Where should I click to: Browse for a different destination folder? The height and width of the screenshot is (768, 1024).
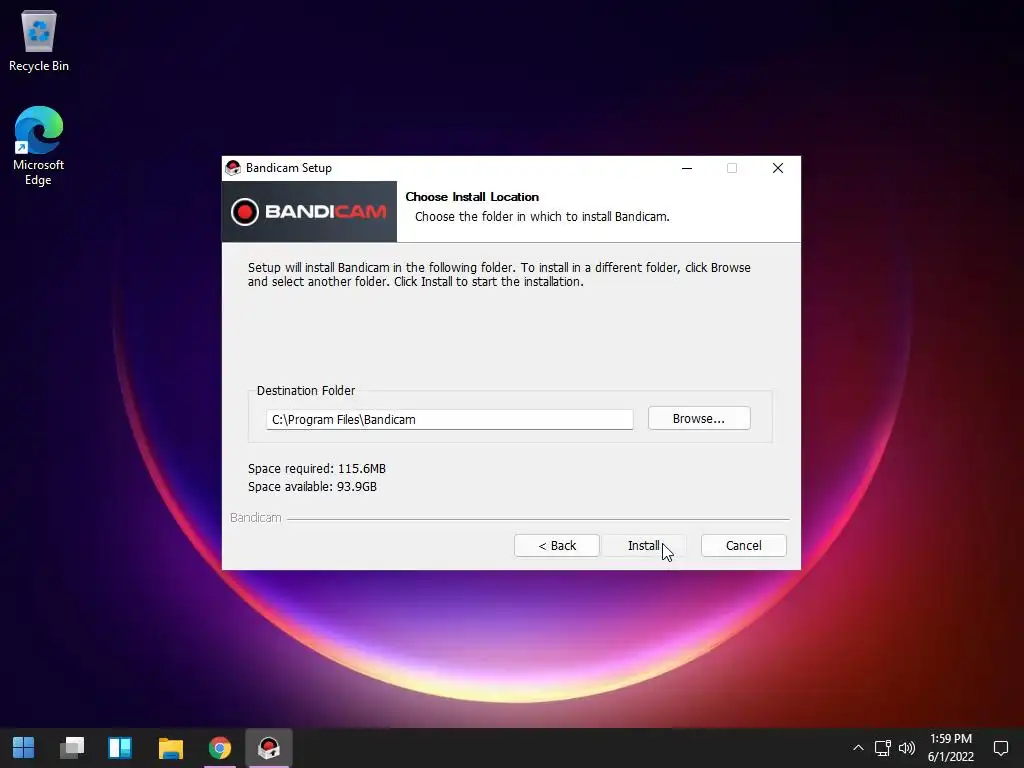[x=699, y=419]
